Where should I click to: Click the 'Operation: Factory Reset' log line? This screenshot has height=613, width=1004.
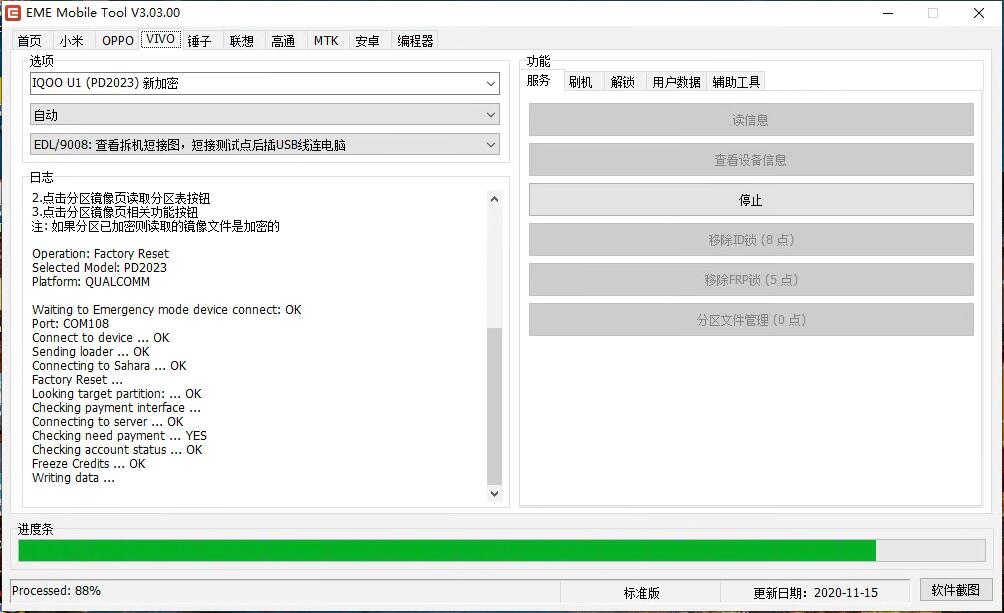[x=101, y=254]
